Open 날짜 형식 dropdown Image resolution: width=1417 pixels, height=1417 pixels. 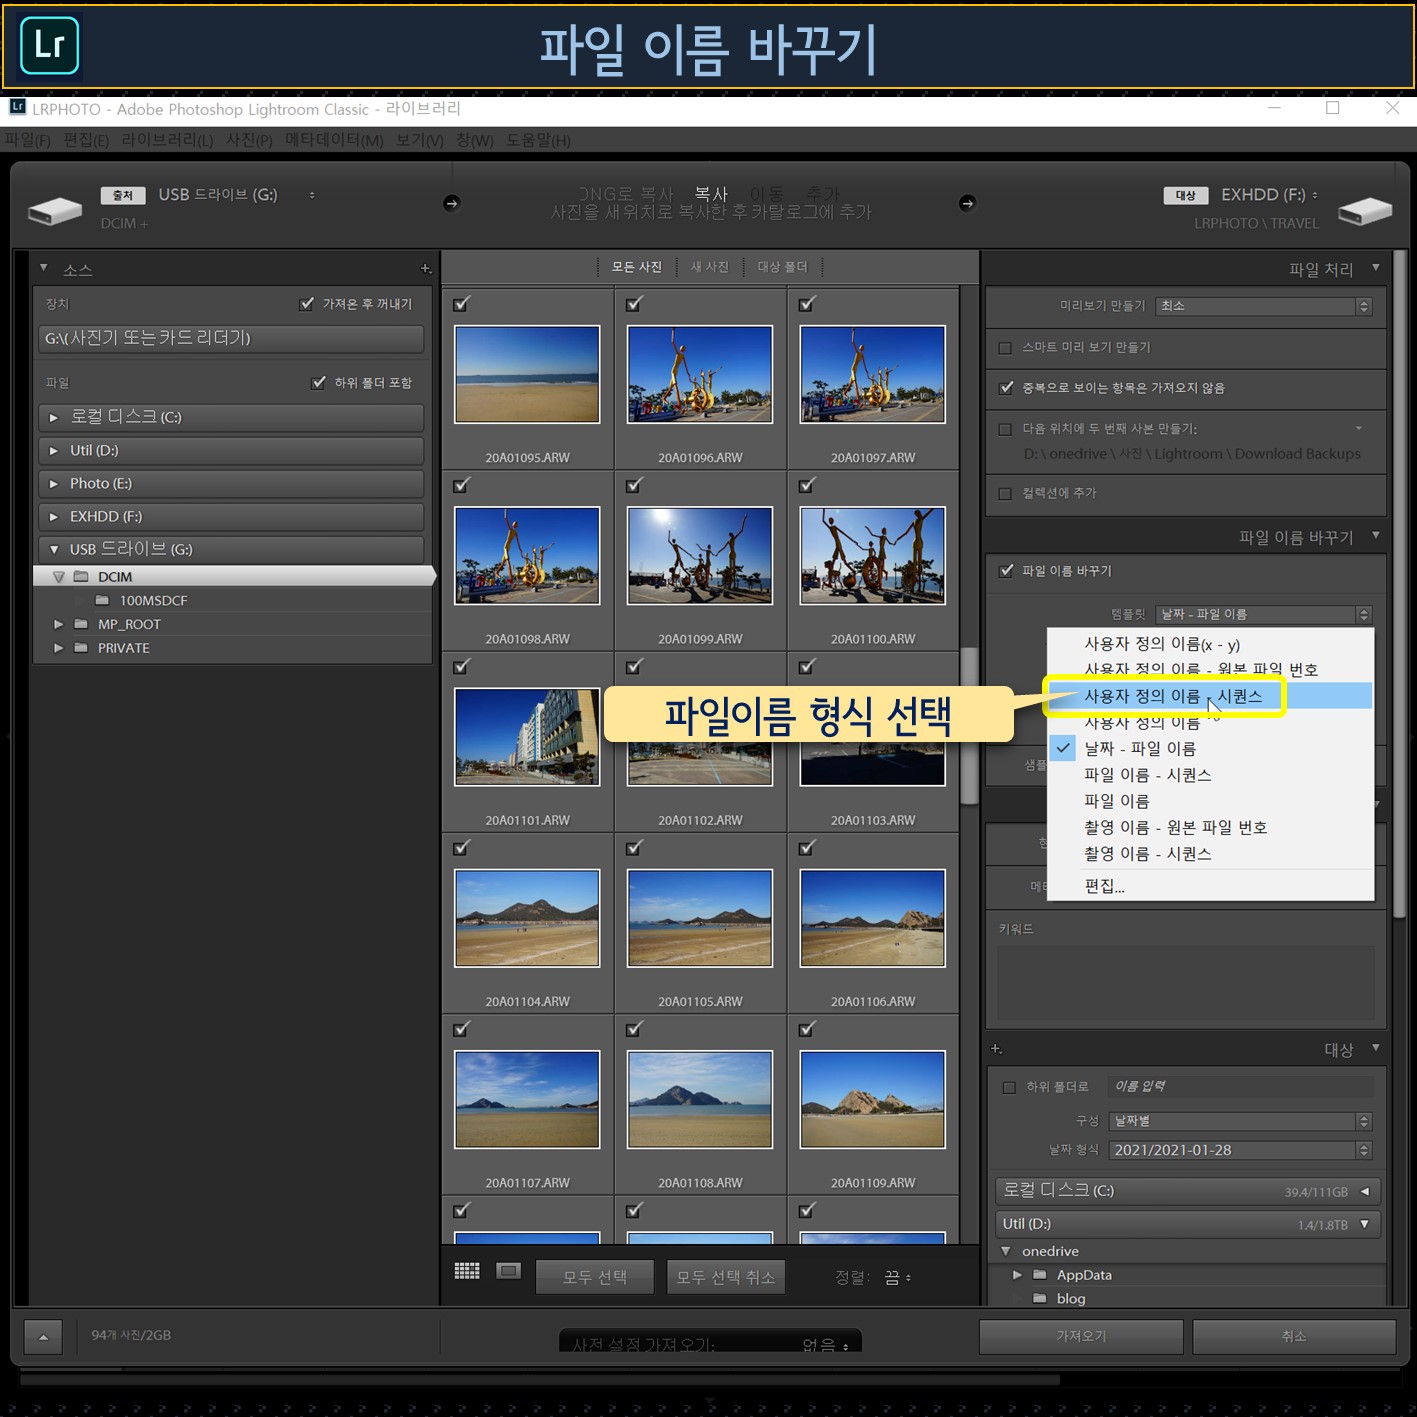pyautogui.click(x=1241, y=1150)
